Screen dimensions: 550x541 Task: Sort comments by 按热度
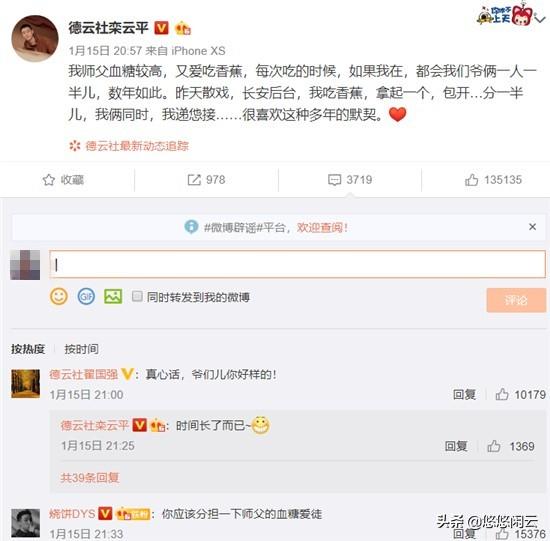point(28,349)
